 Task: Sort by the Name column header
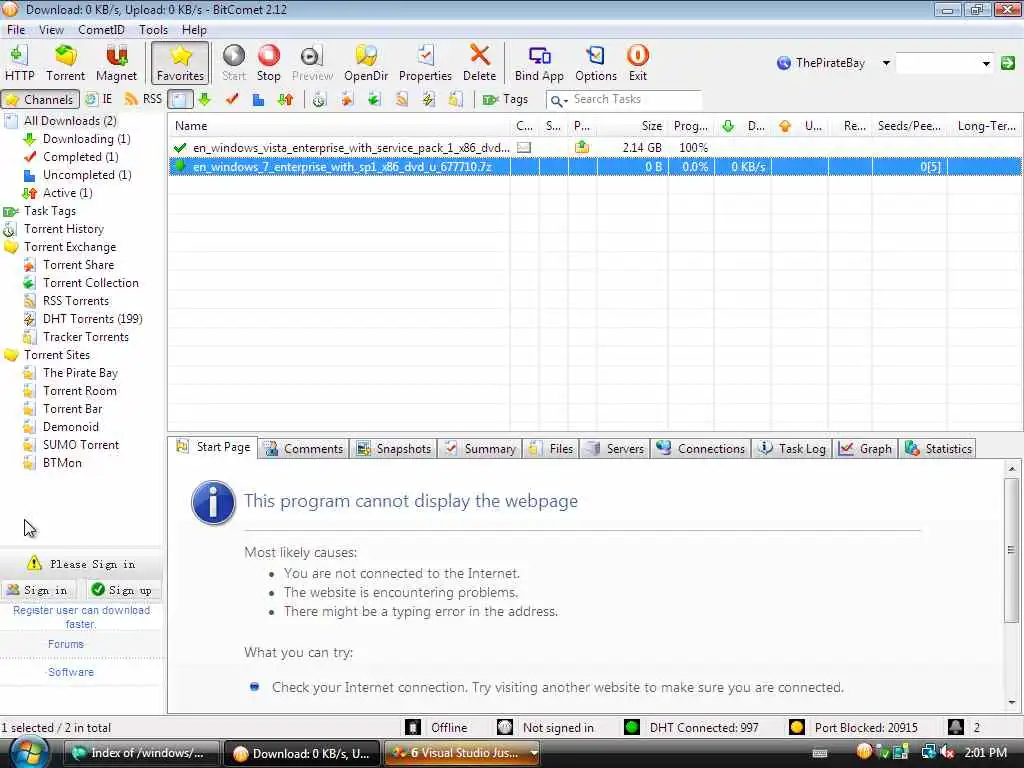[x=339, y=126]
